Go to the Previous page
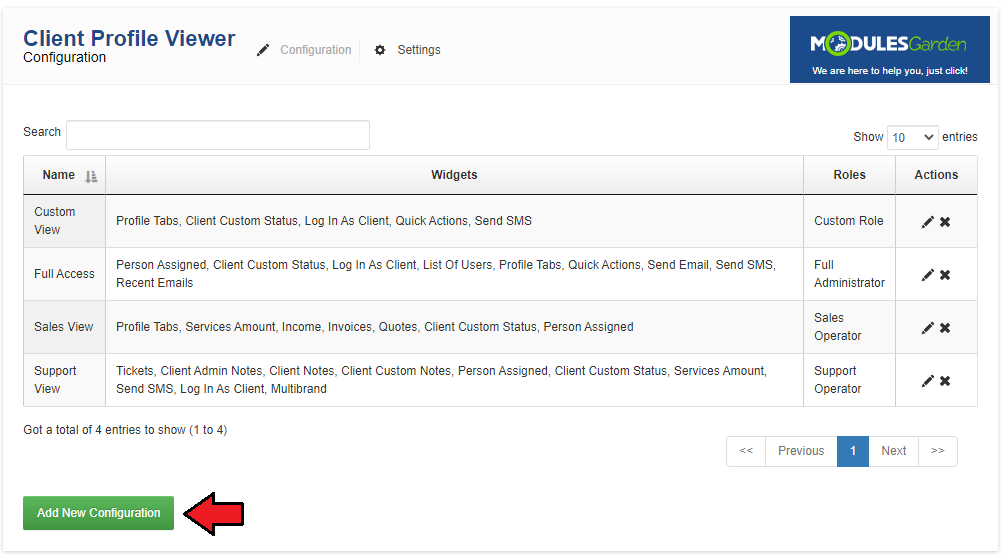 (x=801, y=451)
